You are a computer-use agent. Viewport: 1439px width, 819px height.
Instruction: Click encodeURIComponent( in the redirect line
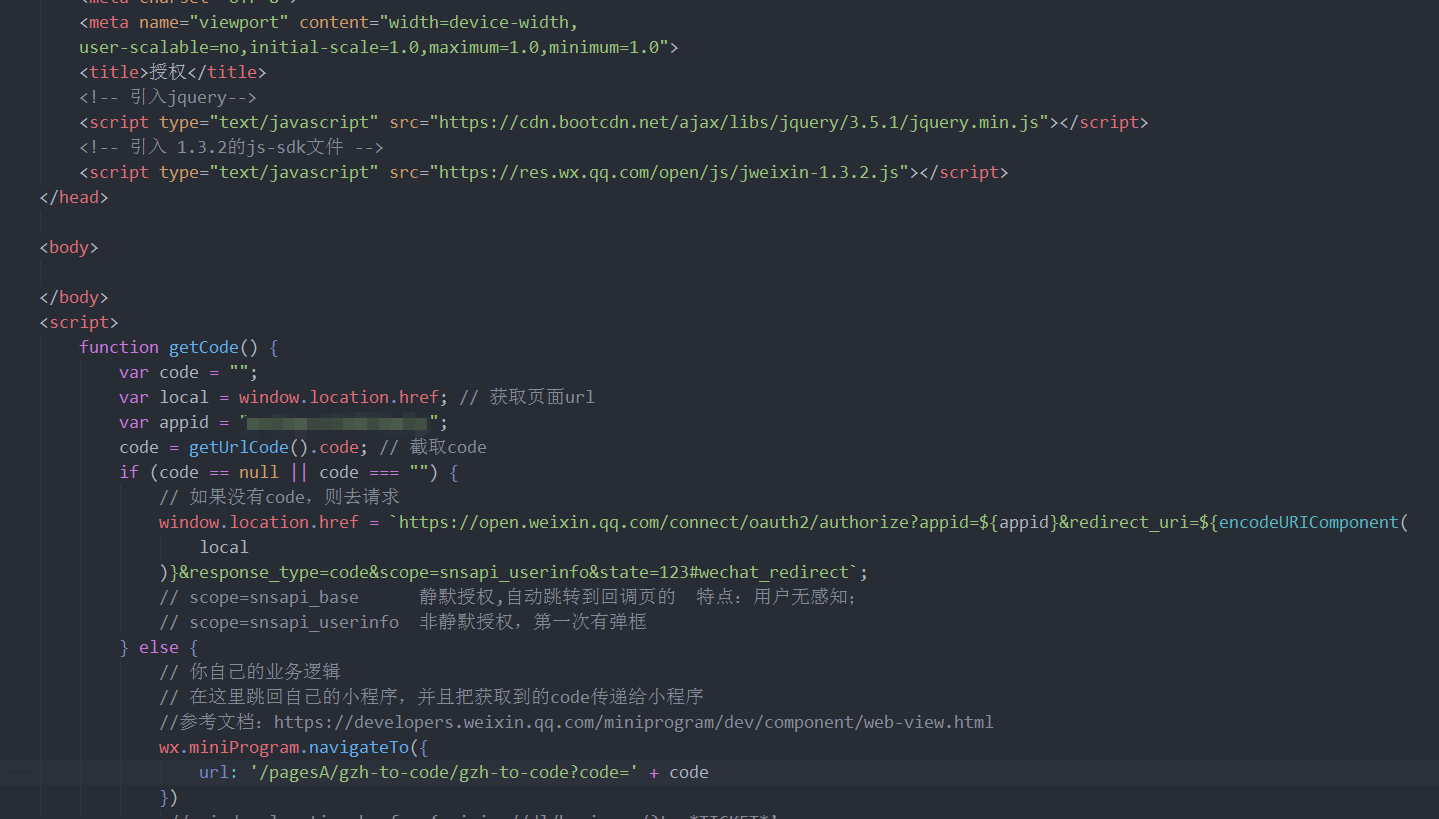(1314, 522)
